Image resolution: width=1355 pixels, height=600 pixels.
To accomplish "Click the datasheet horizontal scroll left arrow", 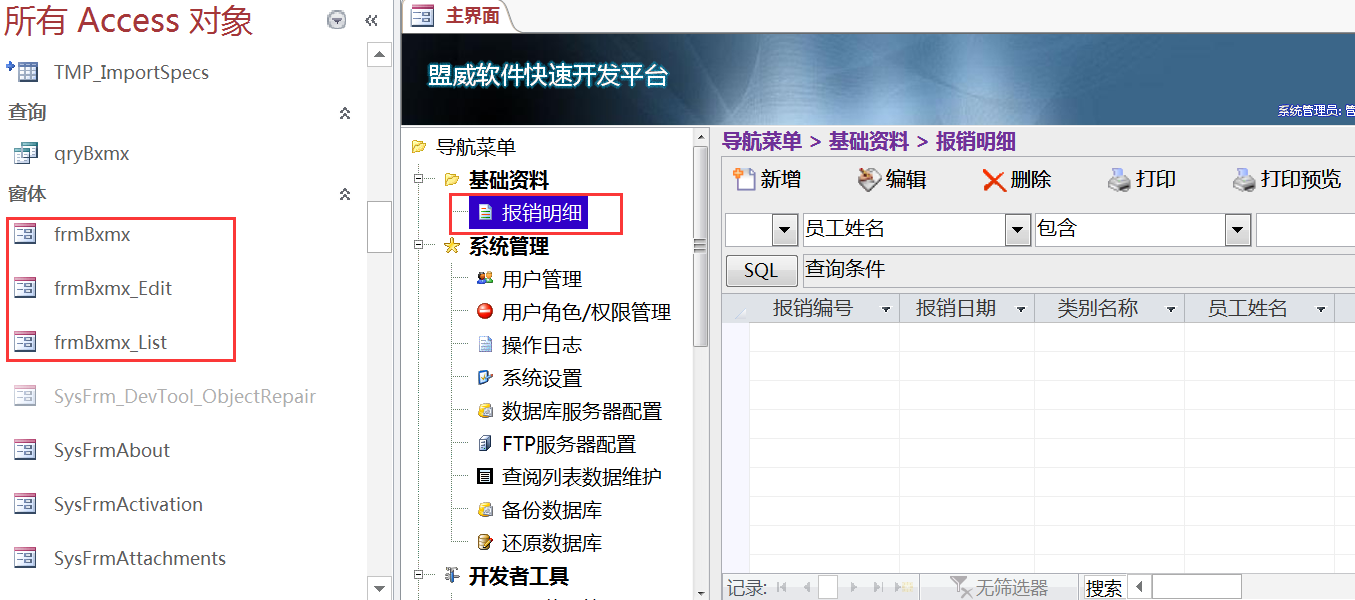I will (x=1138, y=587).
